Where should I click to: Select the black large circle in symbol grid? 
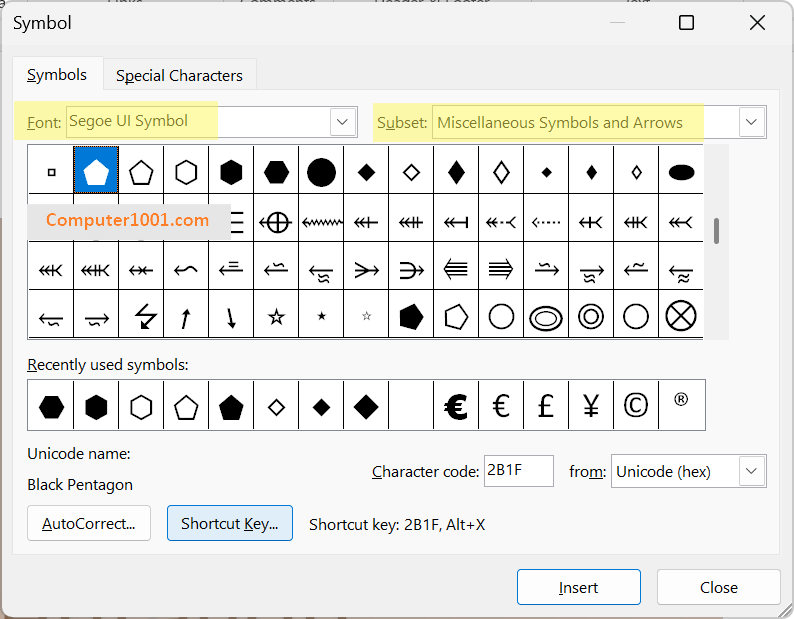tap(321, 172)
